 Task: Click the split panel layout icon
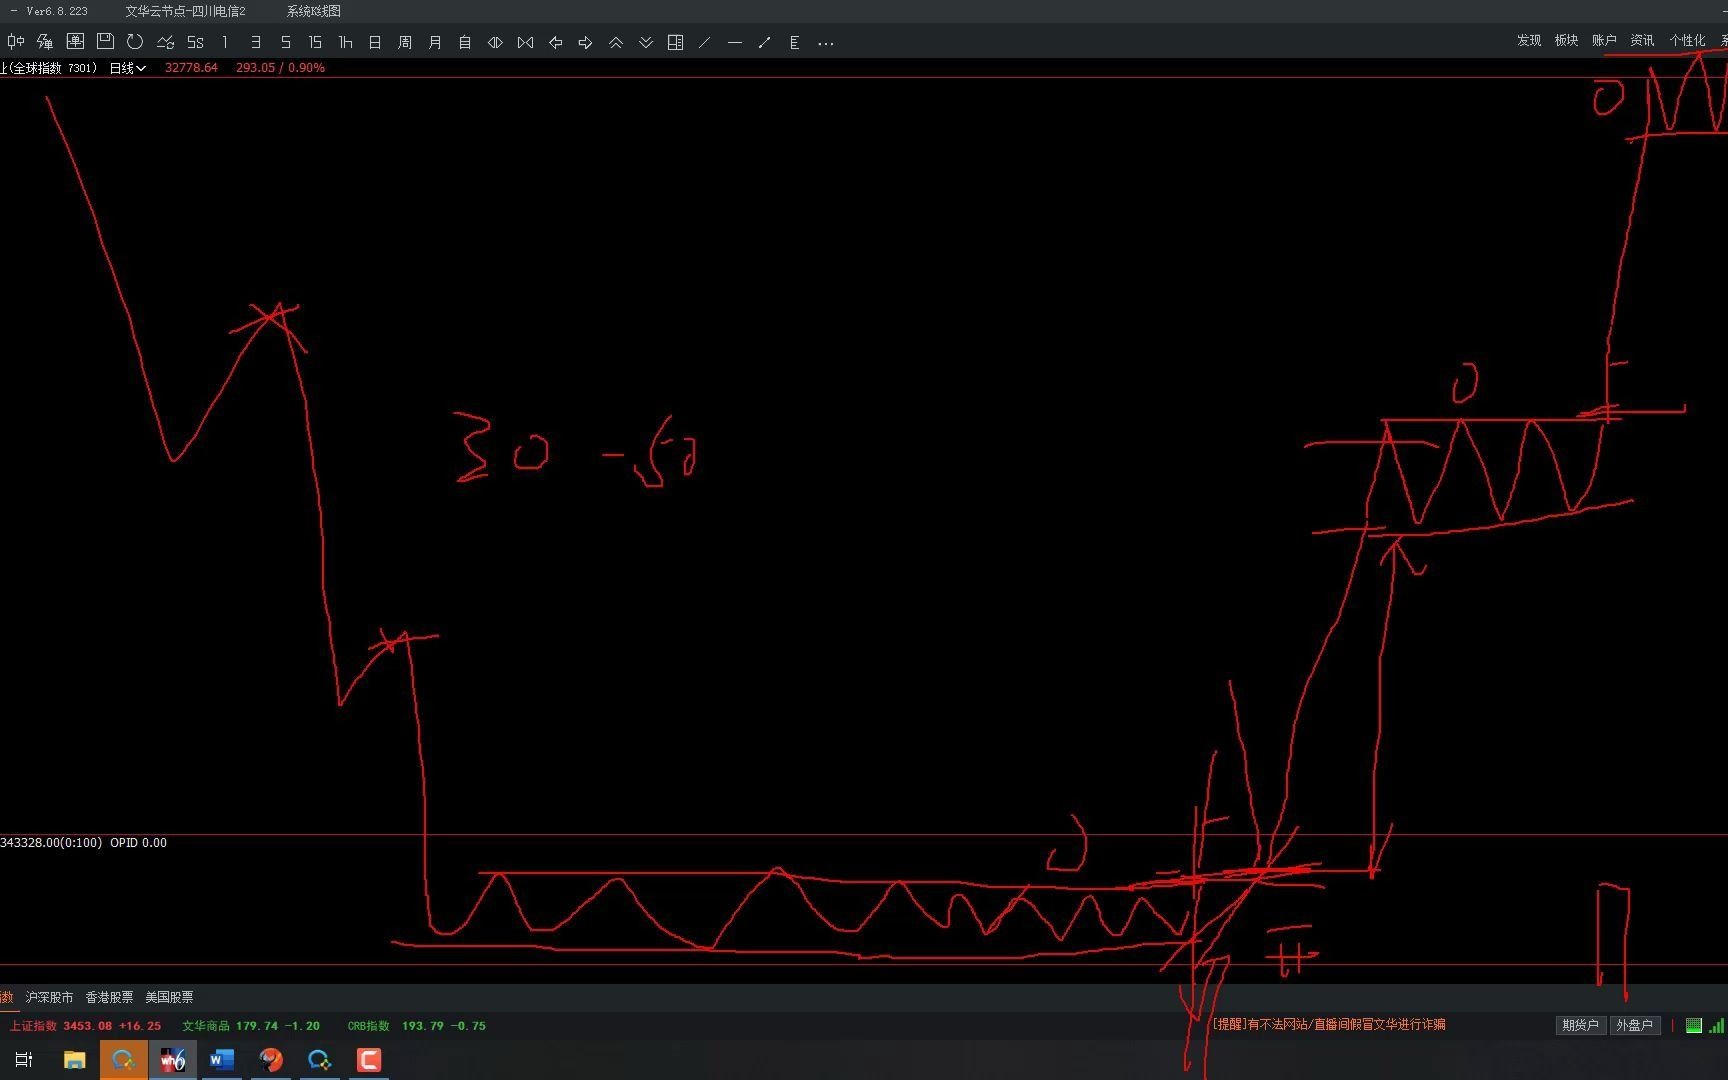[675, 42]
